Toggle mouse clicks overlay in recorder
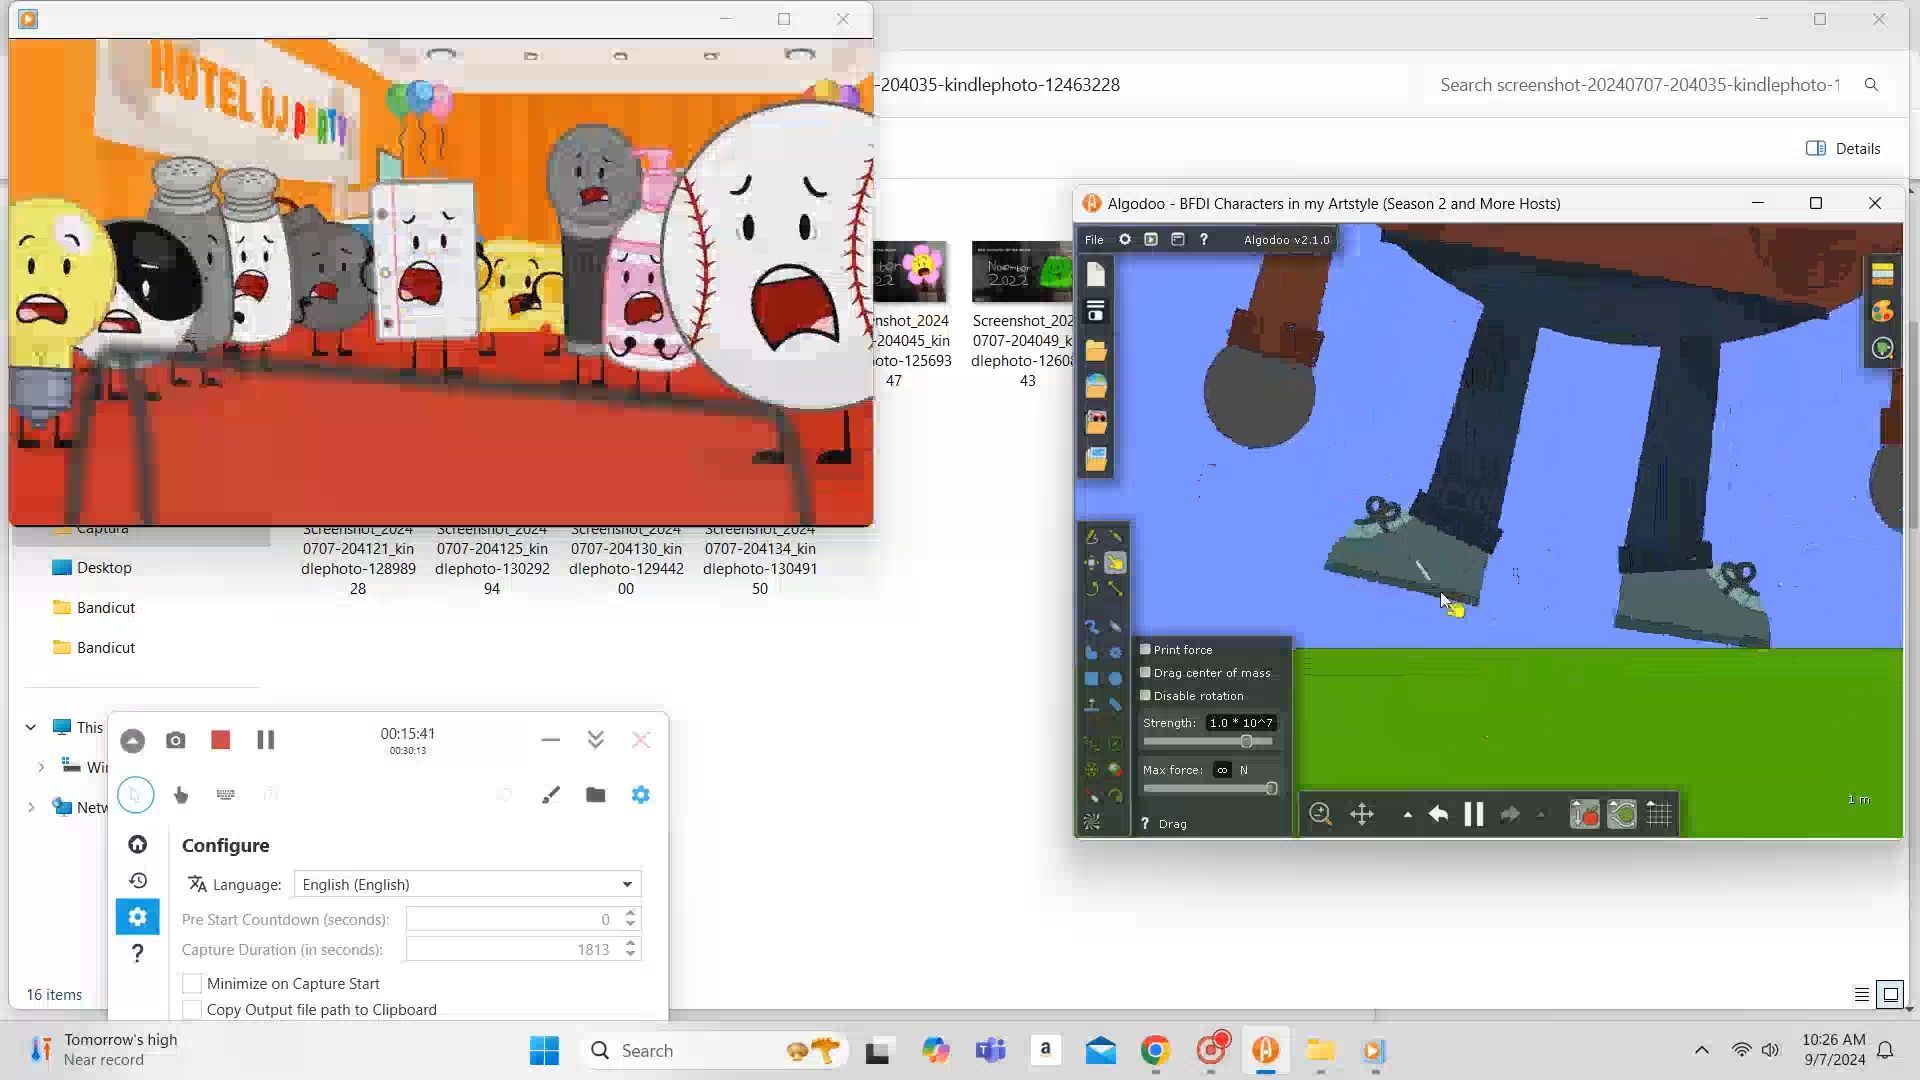The width and height of the screenshot is (1920, 1080). tap(181, 794)
